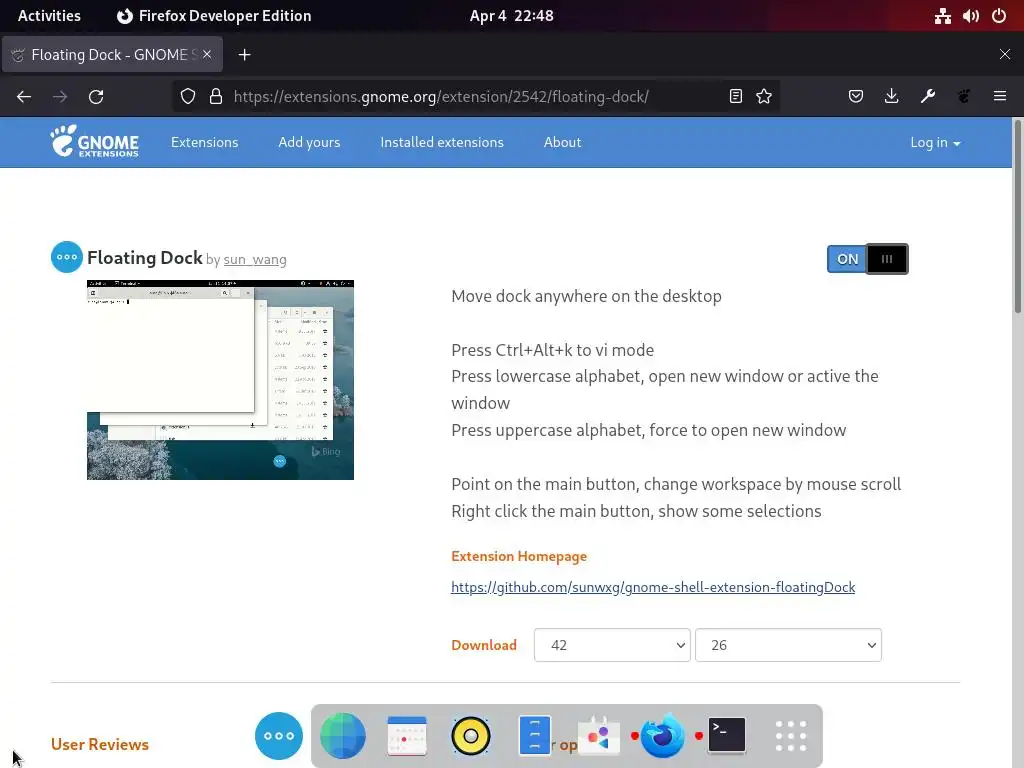The image size is (1024, 768).
Task: Click text 'Press Ctrl+Alt+k to vi mode'
Action: click(552, 350)
